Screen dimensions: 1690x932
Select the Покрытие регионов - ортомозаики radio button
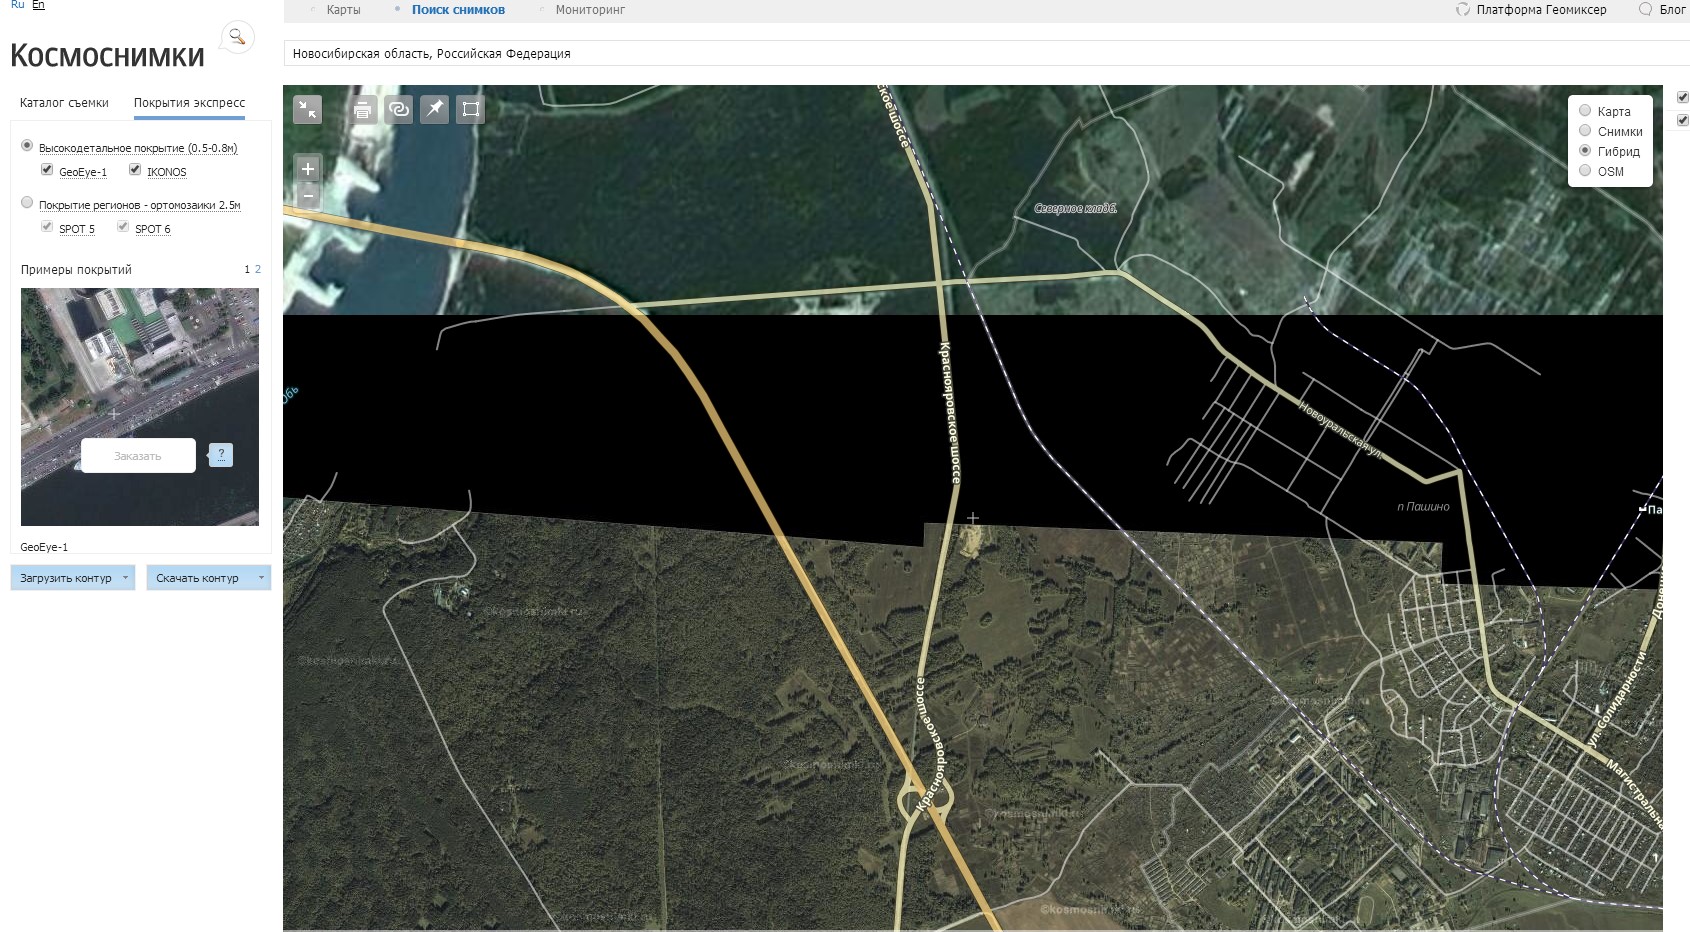(27, 203)
